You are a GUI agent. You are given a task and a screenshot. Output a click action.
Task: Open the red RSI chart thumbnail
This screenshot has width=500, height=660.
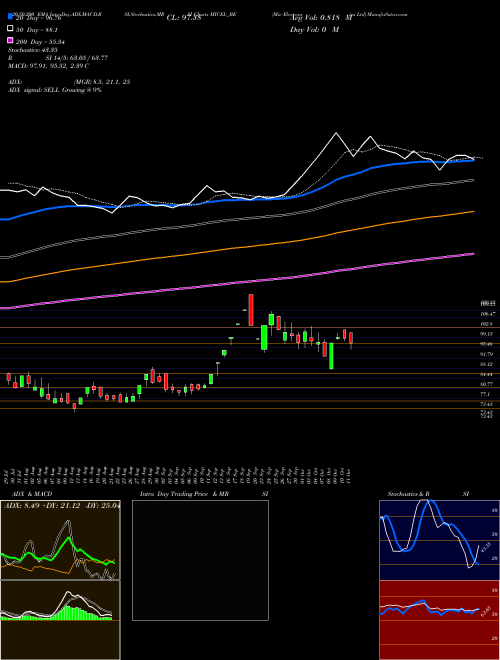coord(439,620)
